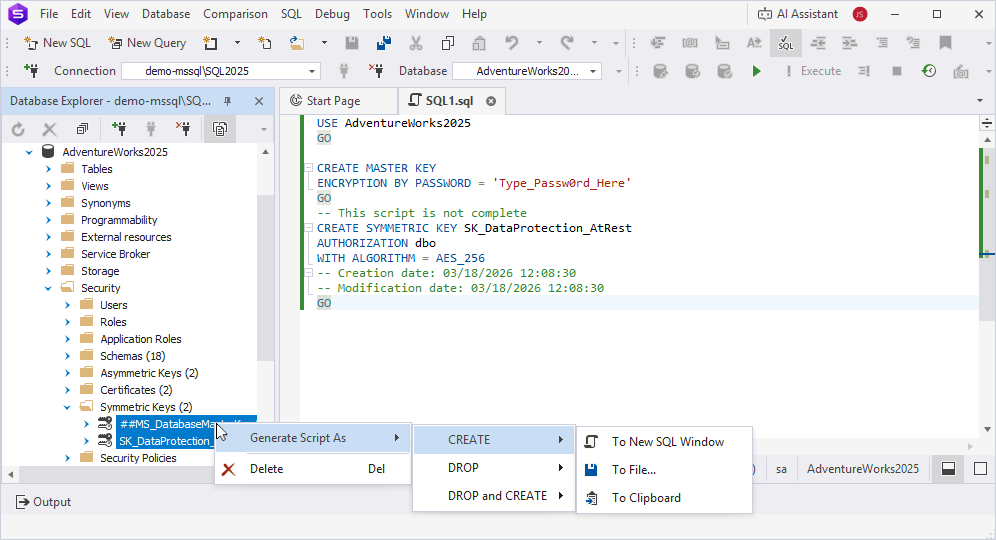Screen dimensions: 996x540
Task: Click the Stop execution square icon
Action: click(x=897, y=71)
